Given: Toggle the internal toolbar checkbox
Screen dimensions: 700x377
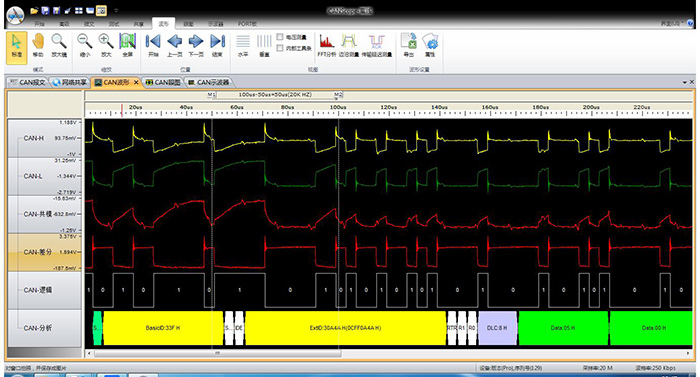Looking at the screenshot, I should 280,48.
